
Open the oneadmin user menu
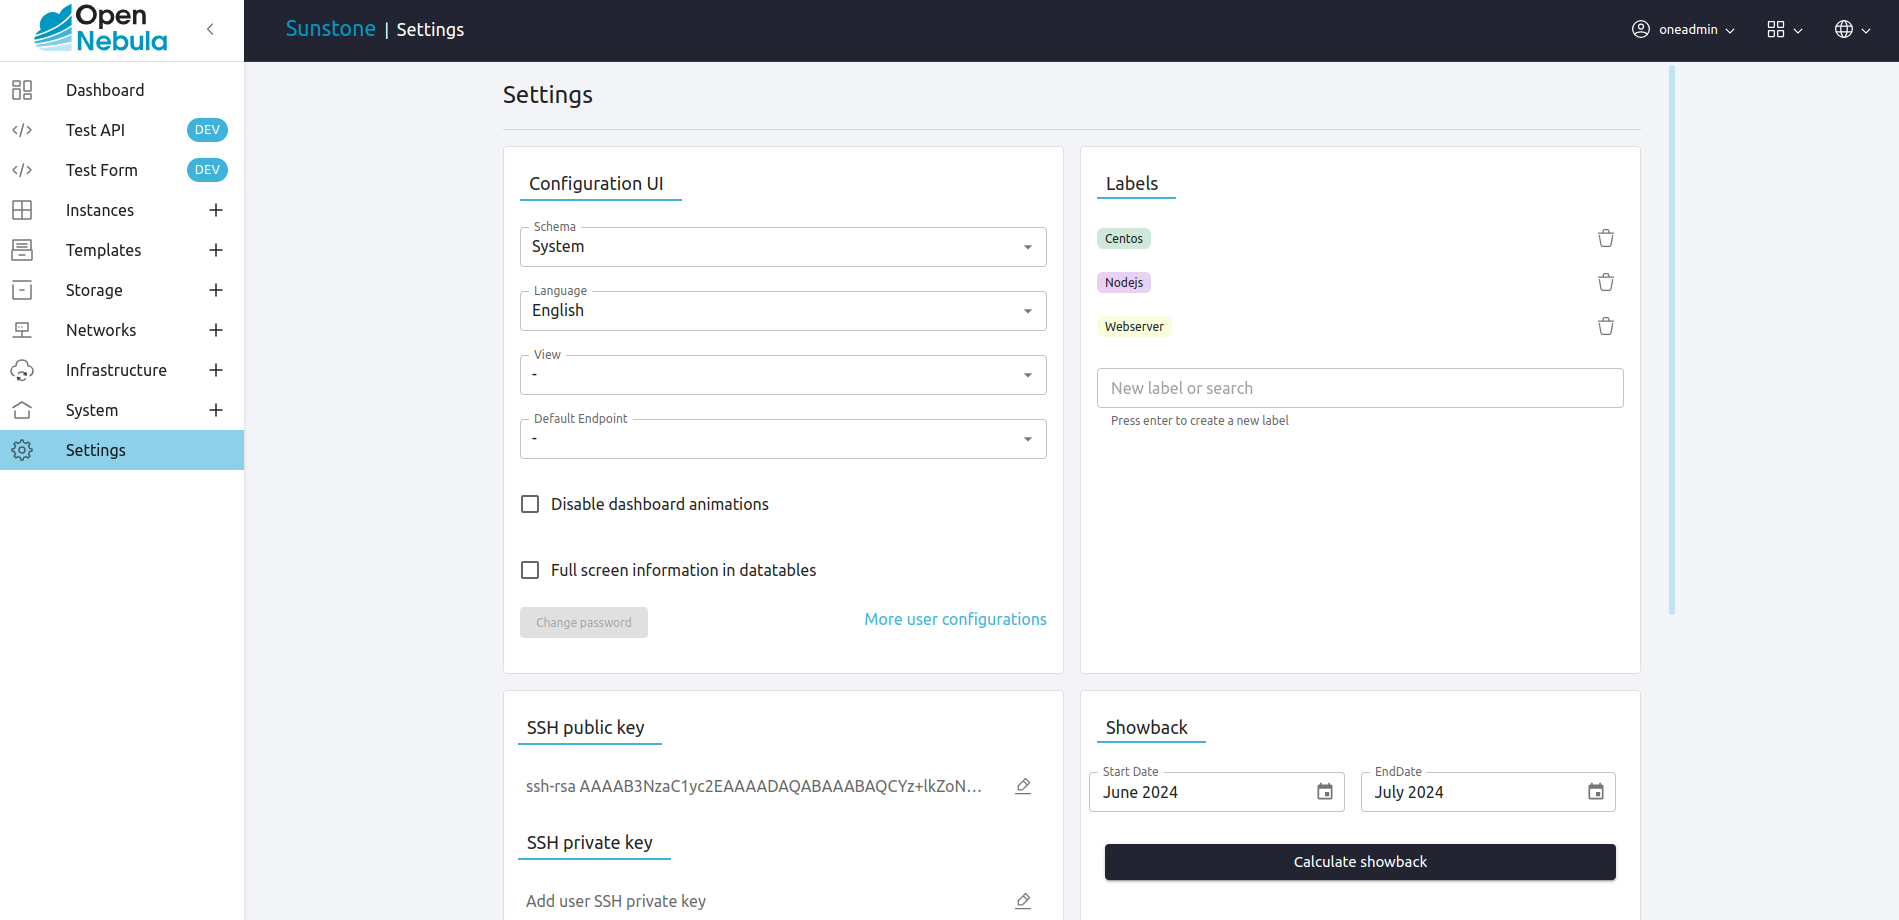(1684, 29)
